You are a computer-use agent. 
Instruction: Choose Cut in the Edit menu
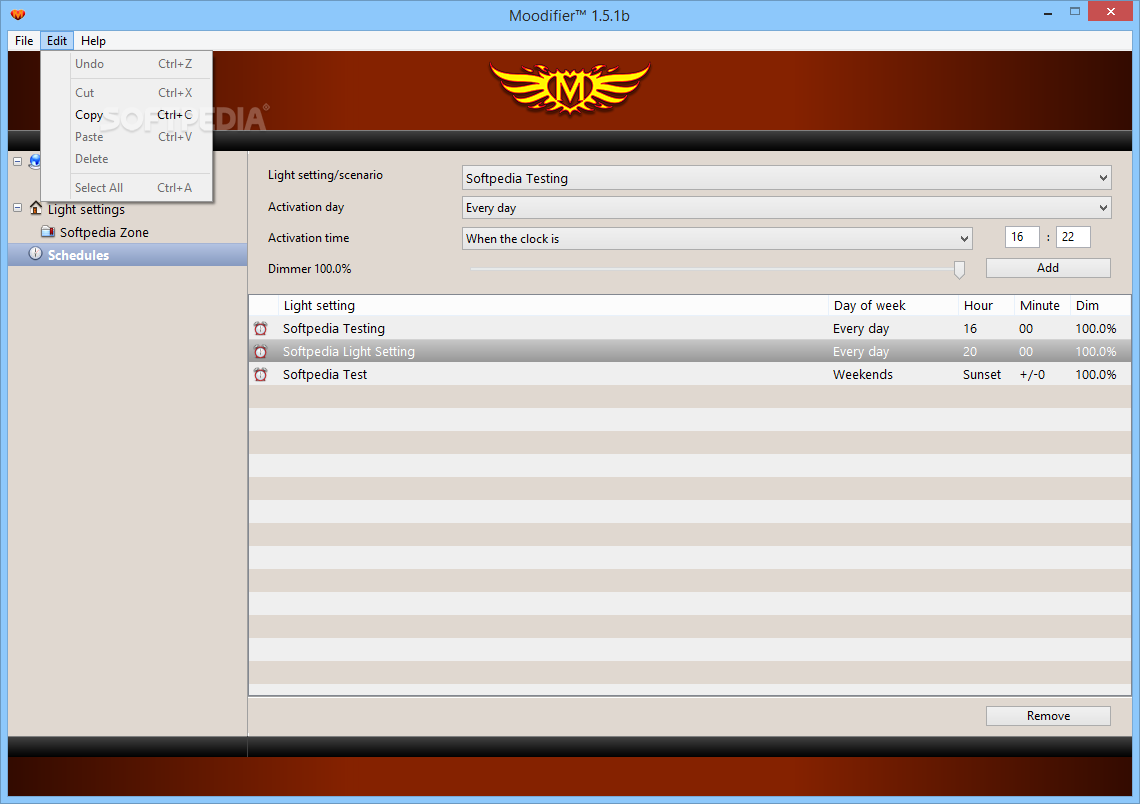click(127, 93)
